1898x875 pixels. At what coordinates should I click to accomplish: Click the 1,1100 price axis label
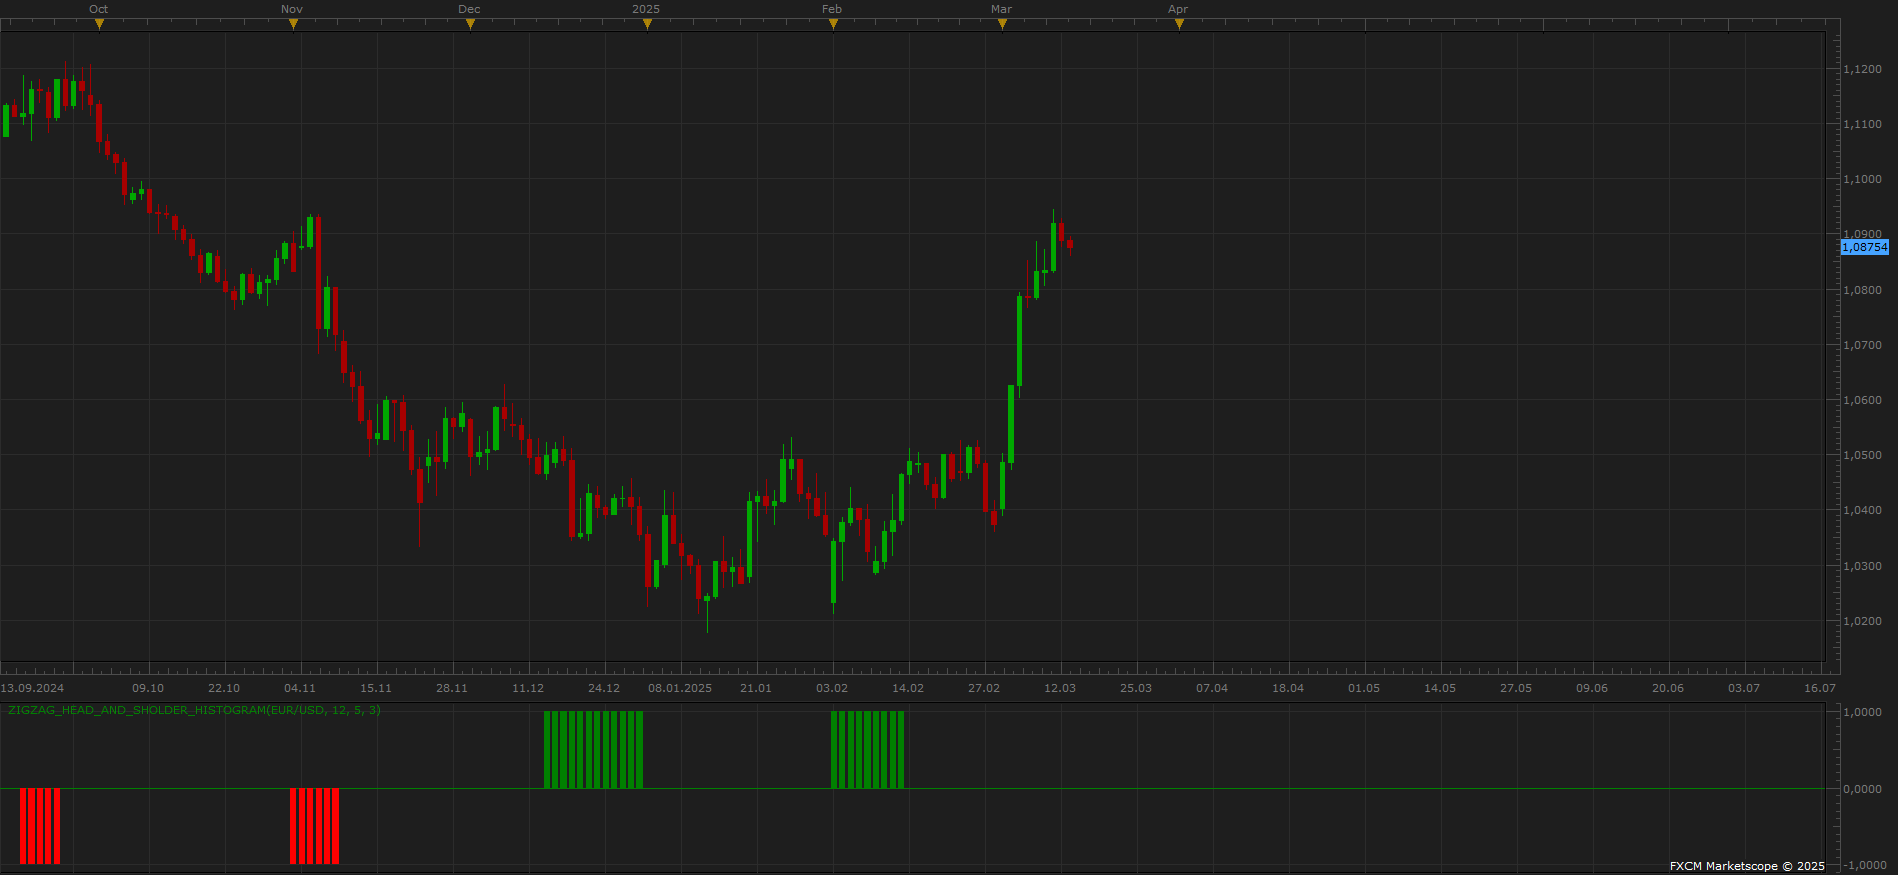pyautogui.click(x=1862, y=124)
